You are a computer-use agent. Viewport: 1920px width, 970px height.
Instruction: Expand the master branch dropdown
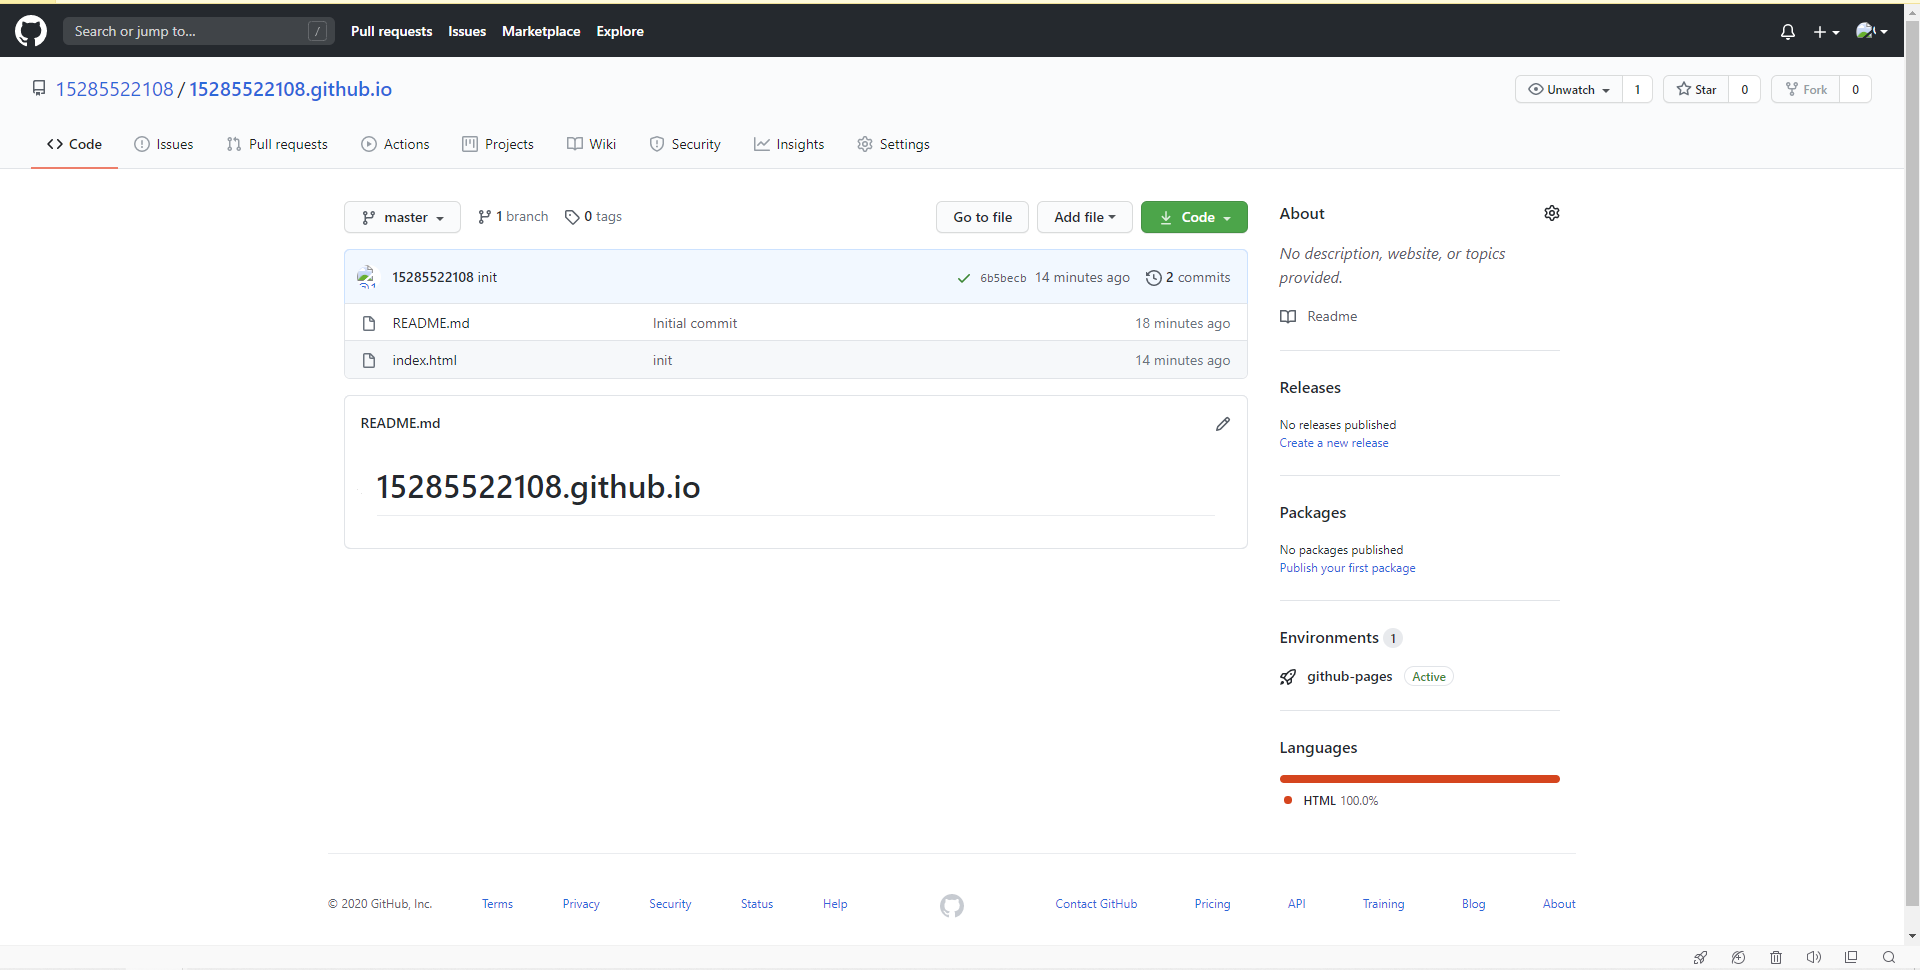(x=402, y=217)
